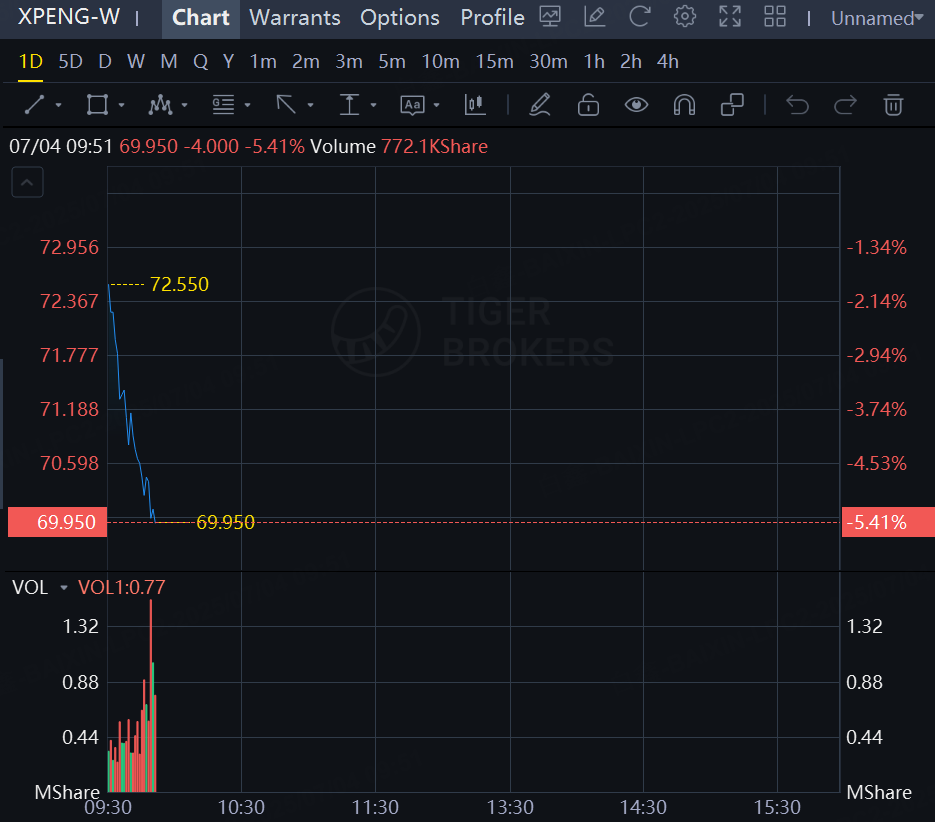The image size is (935, 822).
Task: Click the red -5.41% percentage label
Action: (x=888, y=522)
